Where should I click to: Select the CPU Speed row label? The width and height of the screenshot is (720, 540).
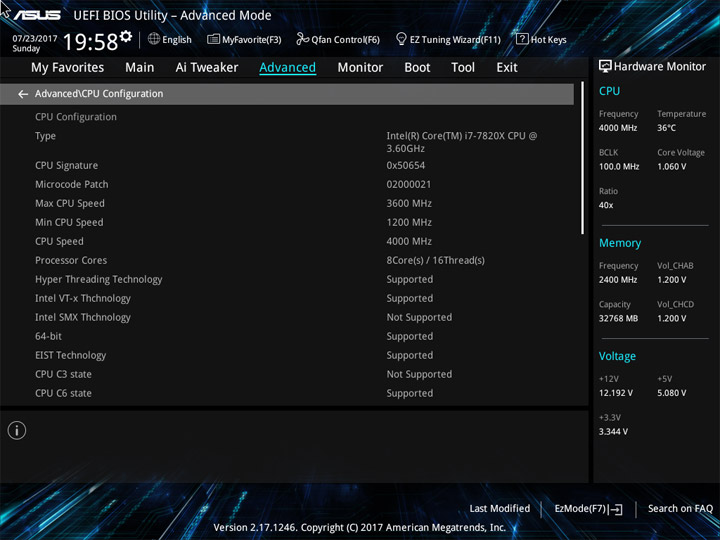(x=59, y=241)
